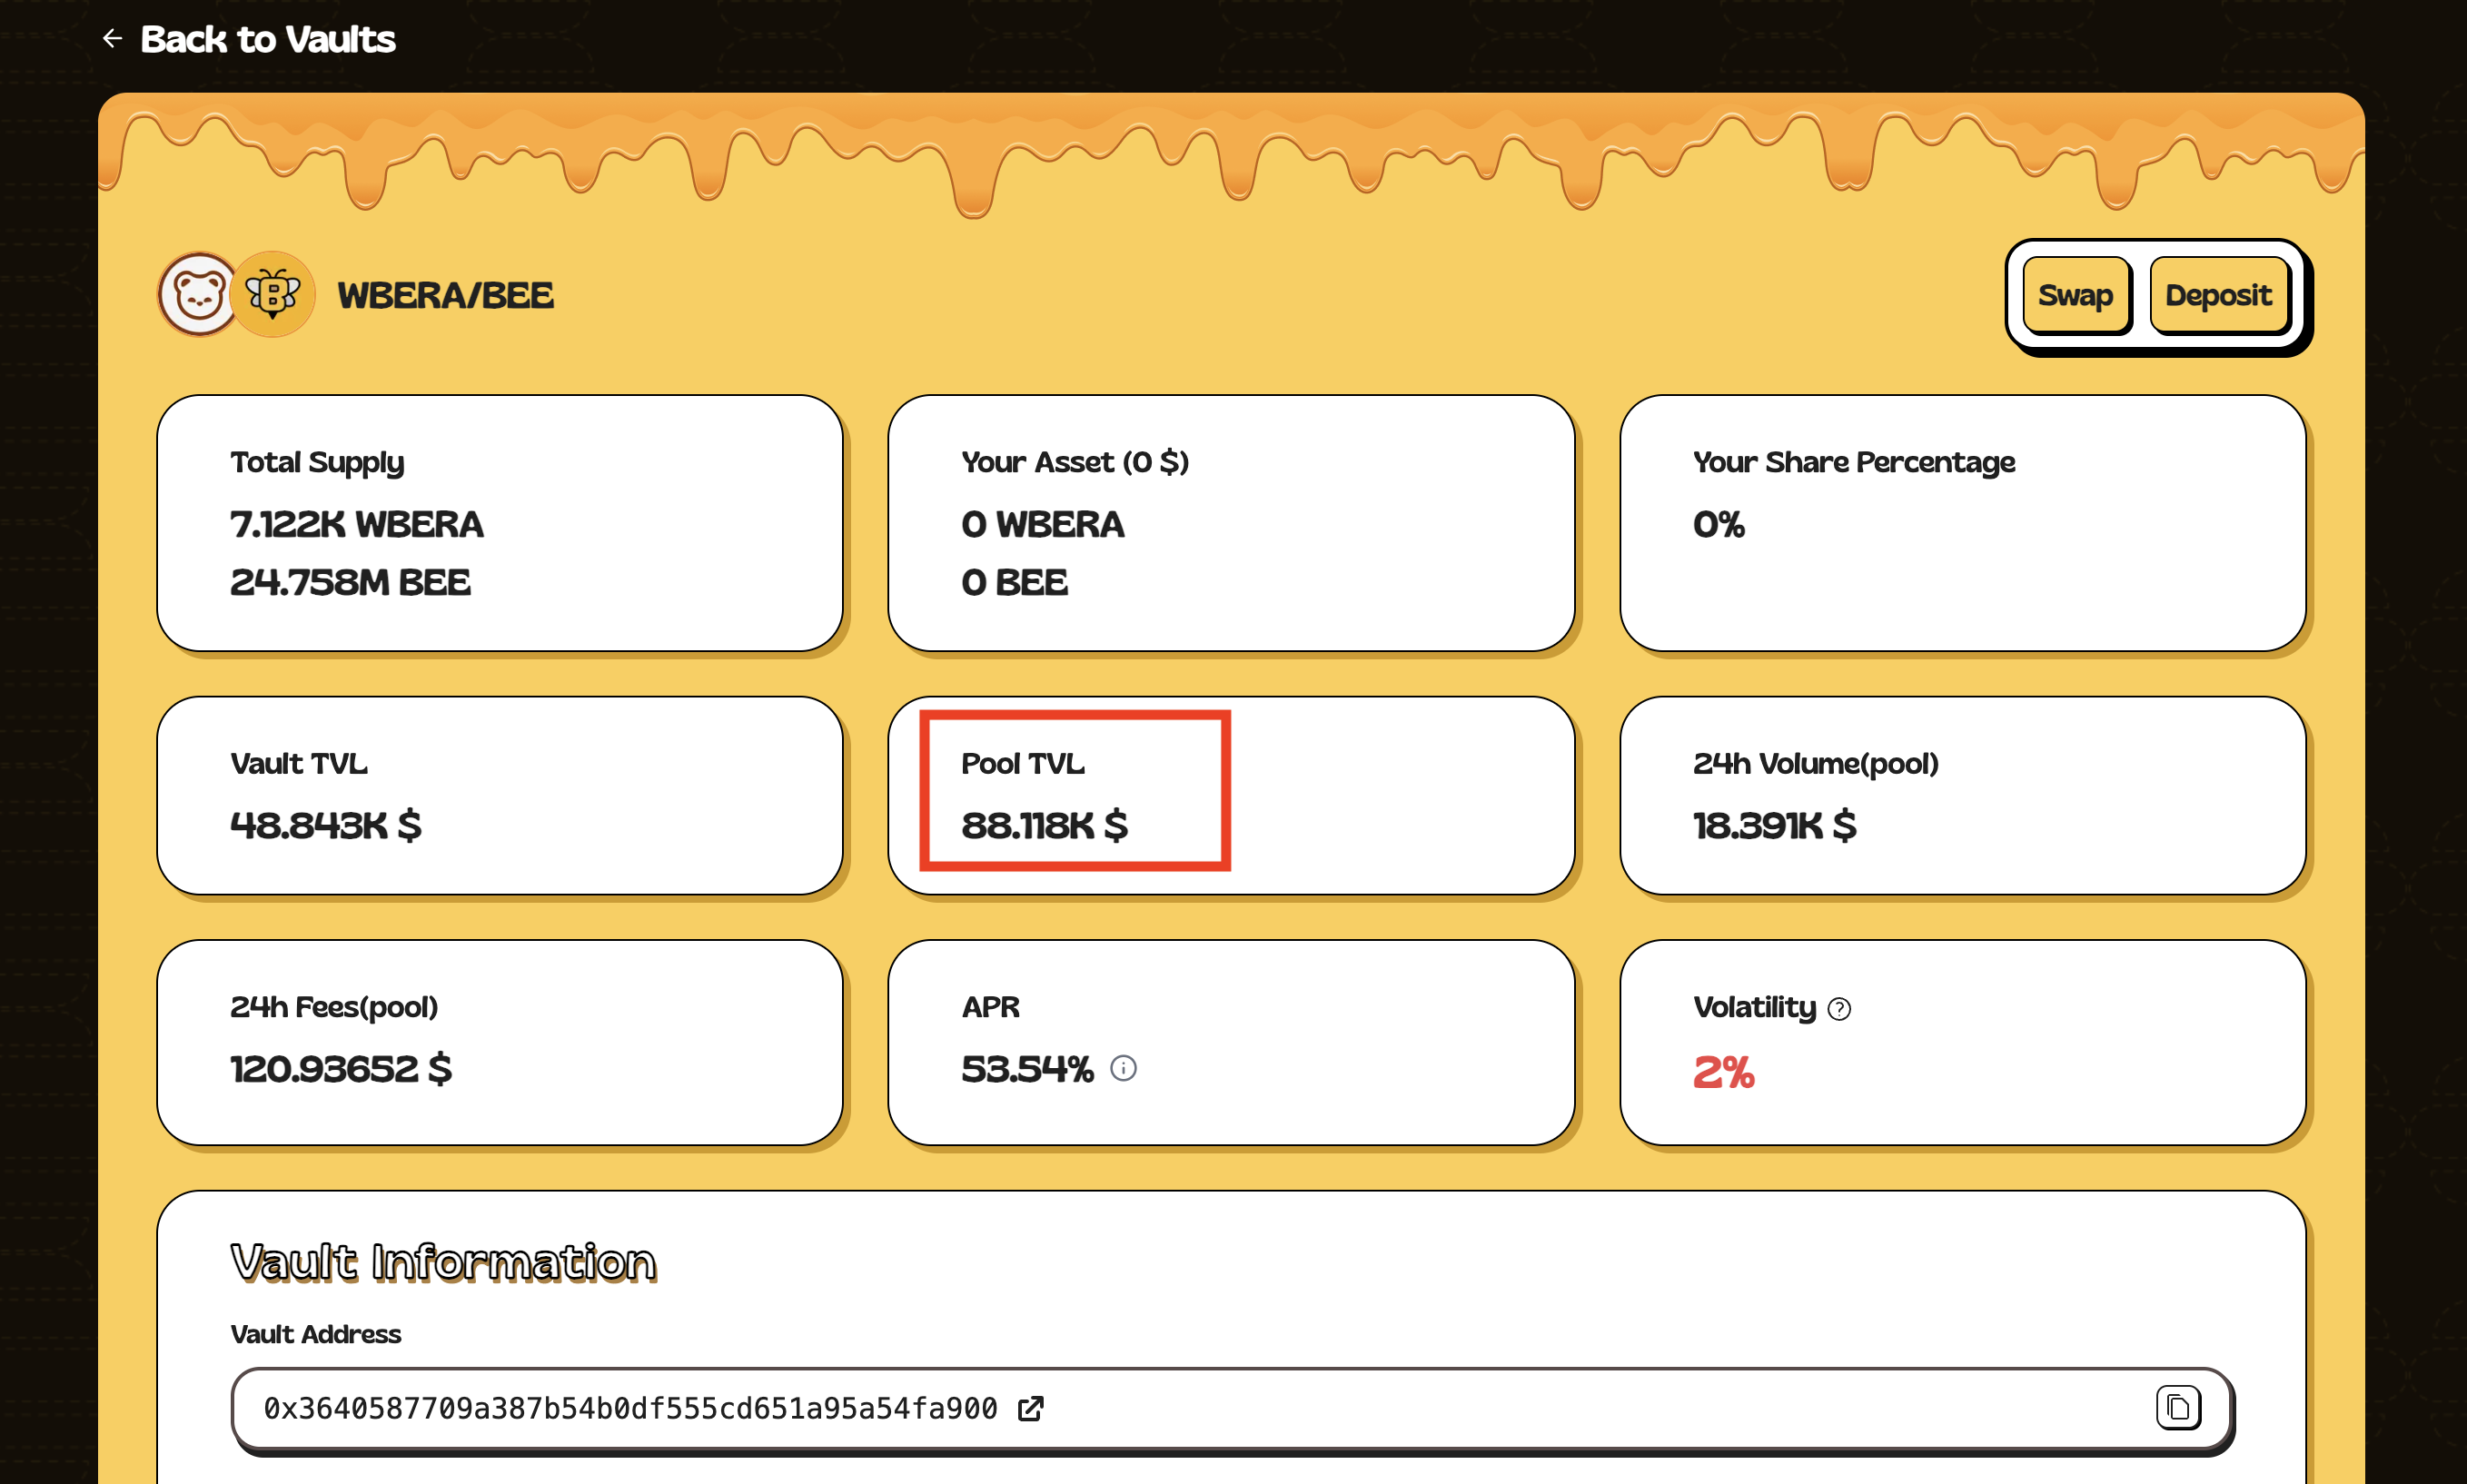Click the Your Asset (0 $) label

tap(1075, 462)
